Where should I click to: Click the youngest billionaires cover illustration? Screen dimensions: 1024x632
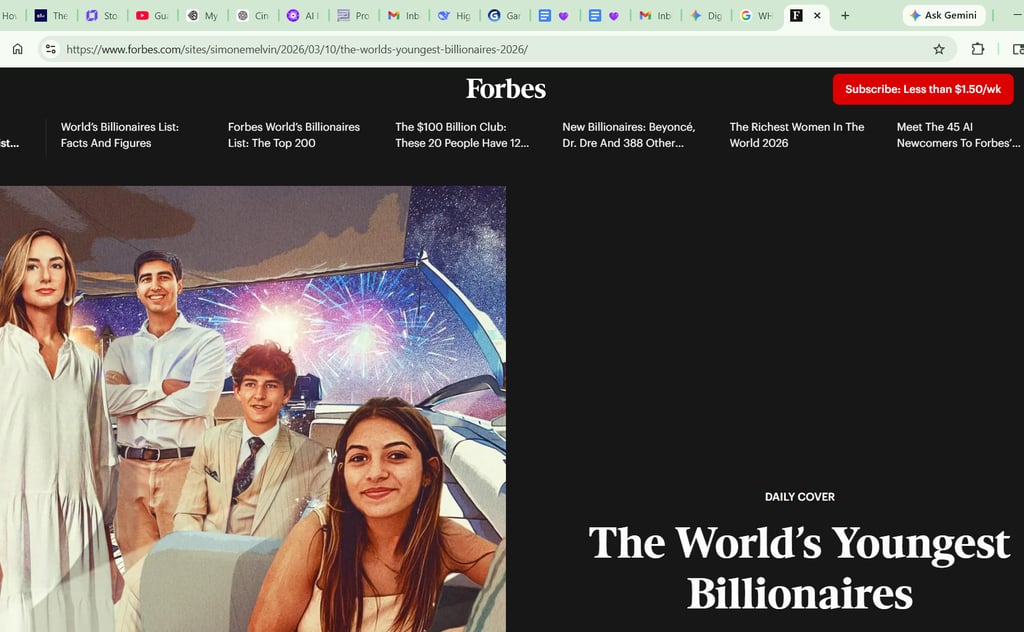tap(252, 408)
